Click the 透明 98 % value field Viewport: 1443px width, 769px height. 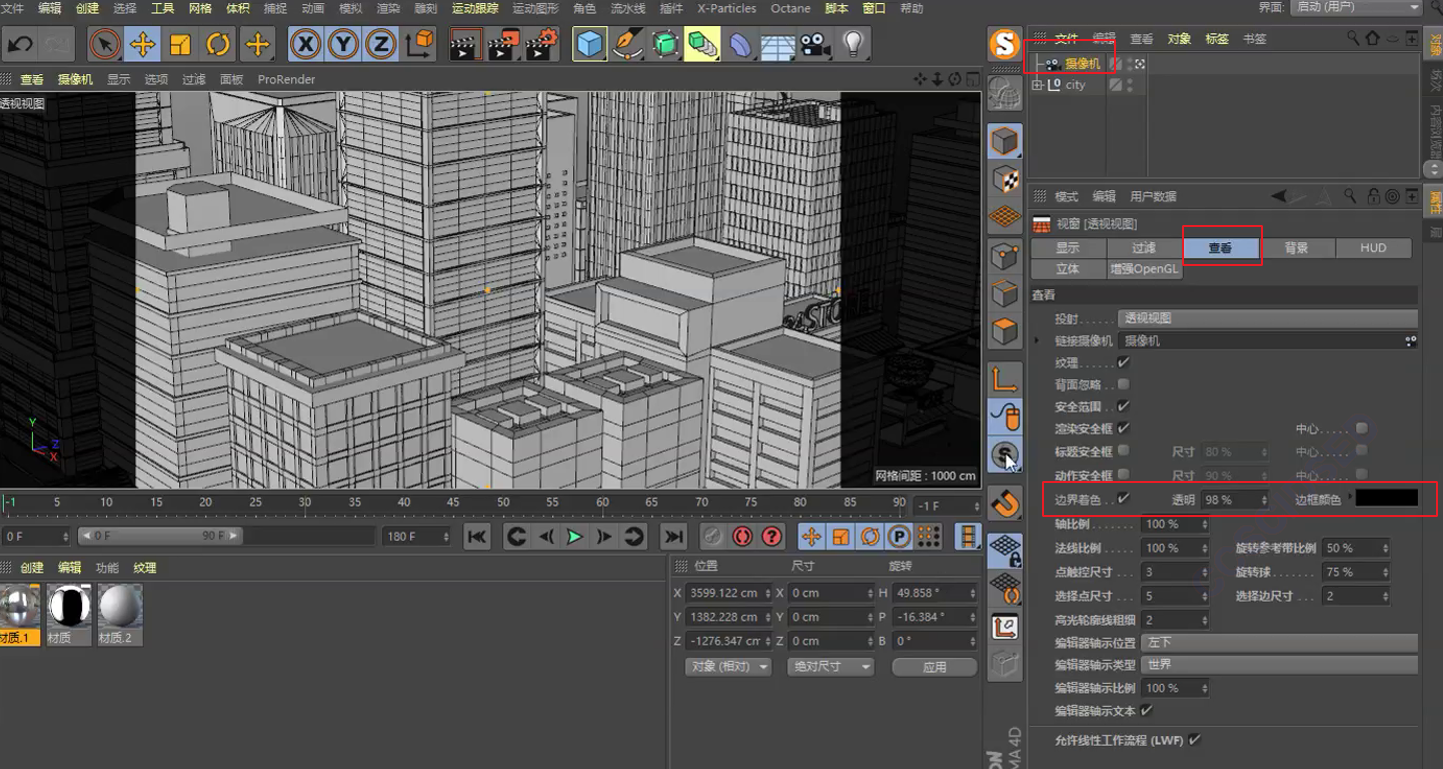coord(1235,499)
